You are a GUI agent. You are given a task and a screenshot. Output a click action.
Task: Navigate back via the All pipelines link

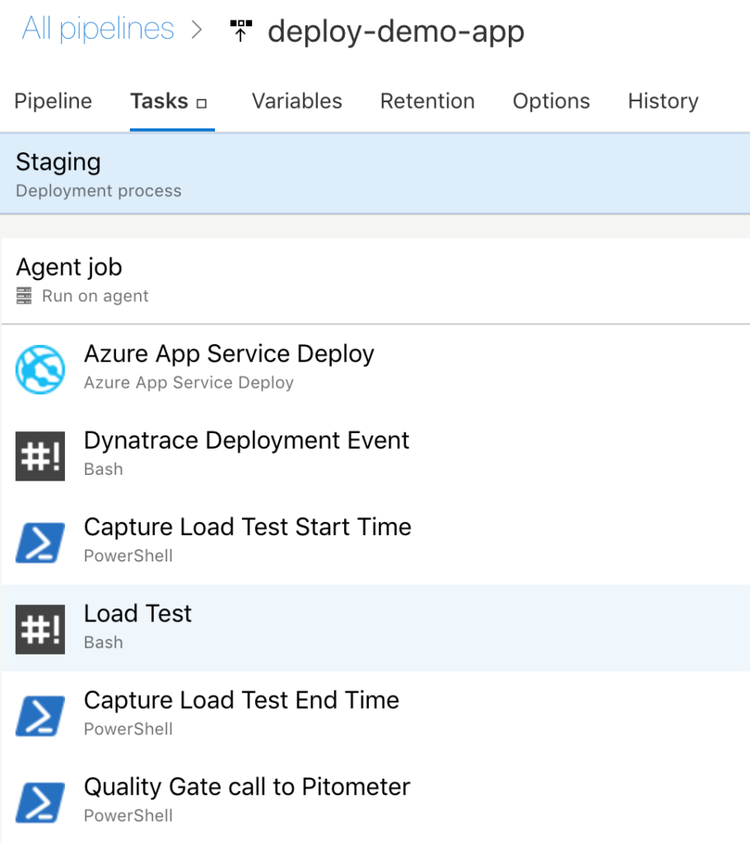97,29
